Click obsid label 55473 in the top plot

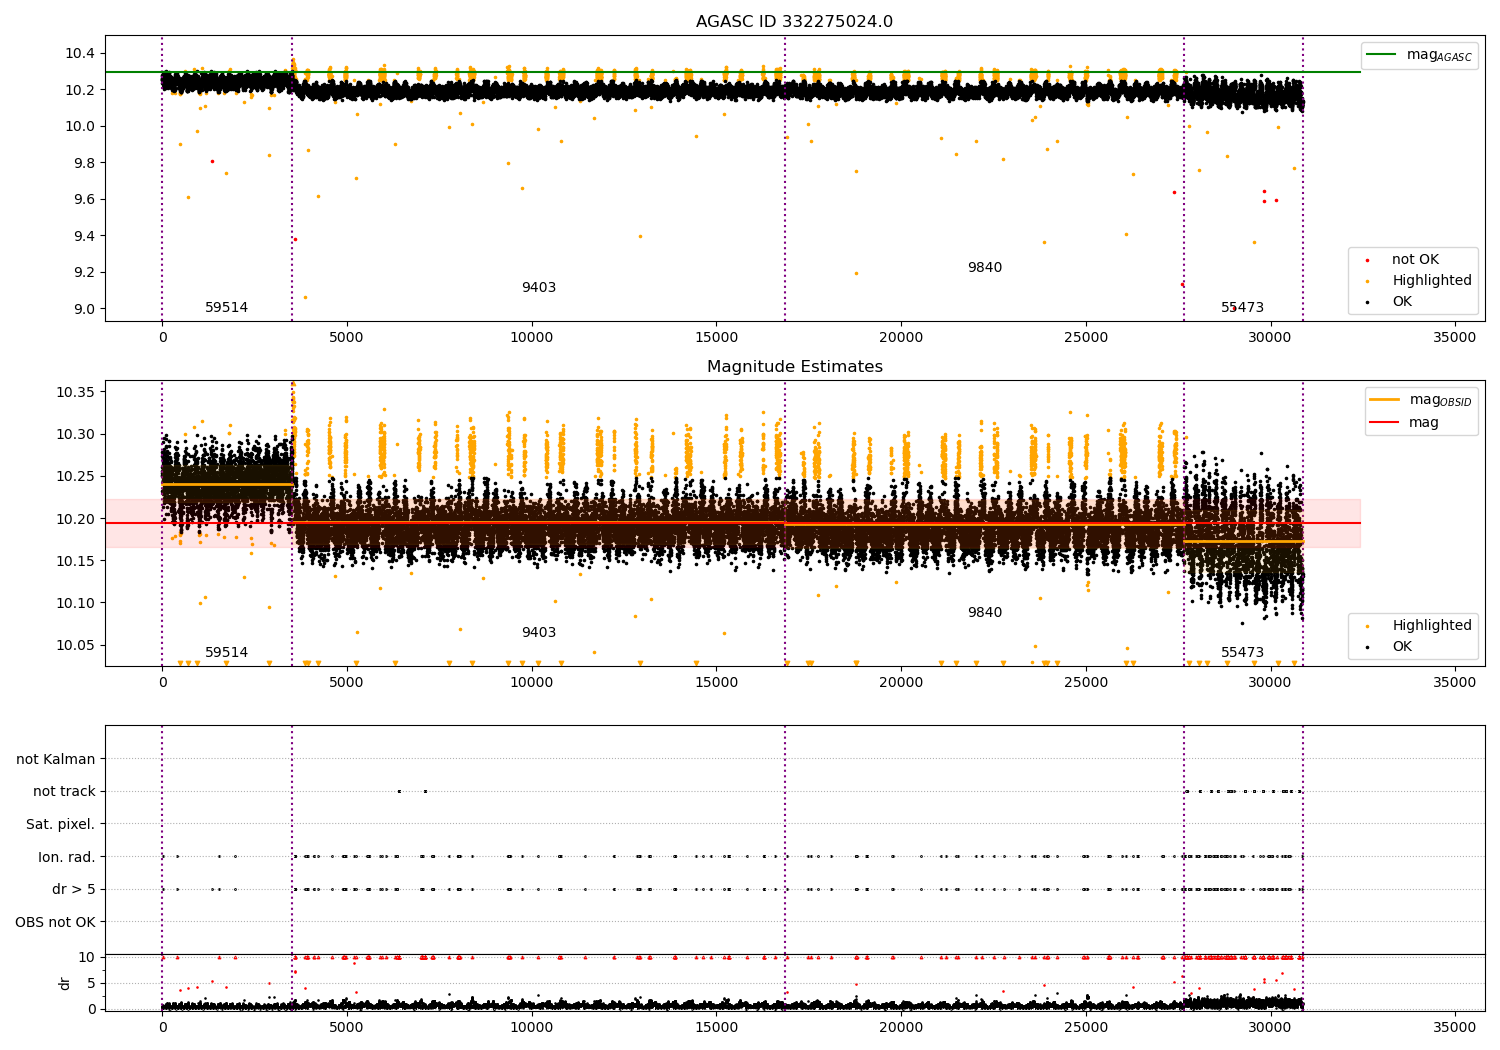1242,308
